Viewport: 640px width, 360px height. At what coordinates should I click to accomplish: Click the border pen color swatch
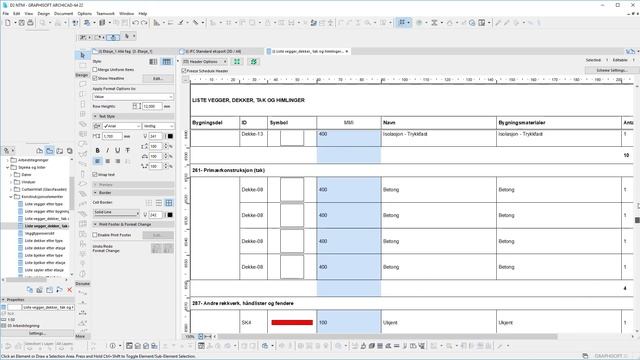[170, 215]
